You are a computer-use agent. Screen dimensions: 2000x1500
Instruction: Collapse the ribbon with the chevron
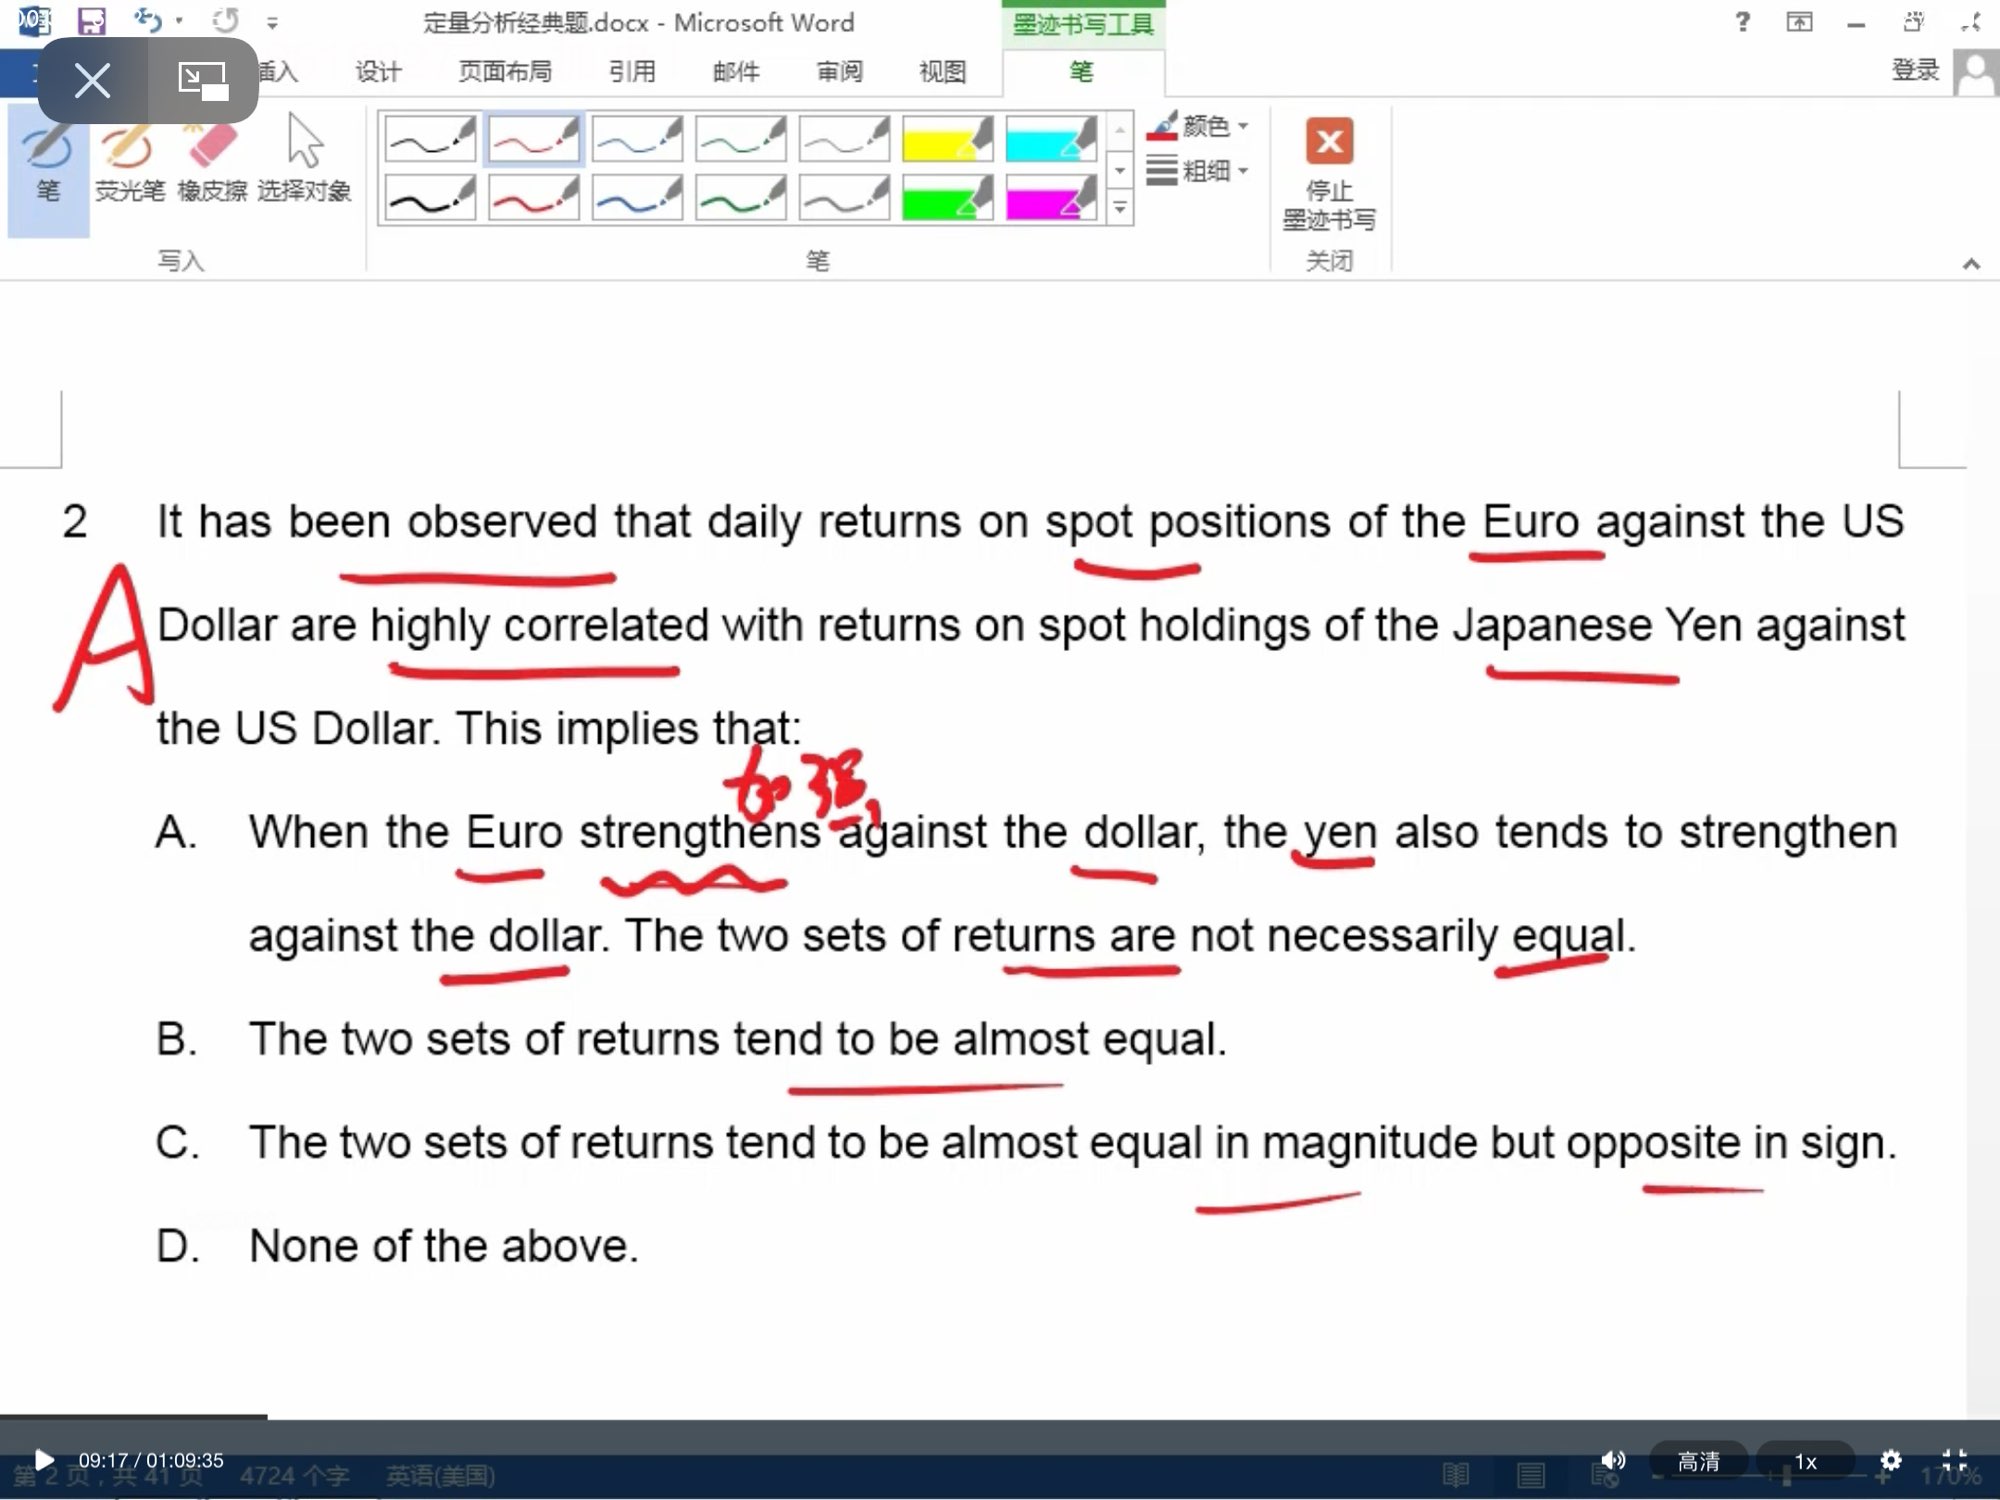(x=1971, y=264)
